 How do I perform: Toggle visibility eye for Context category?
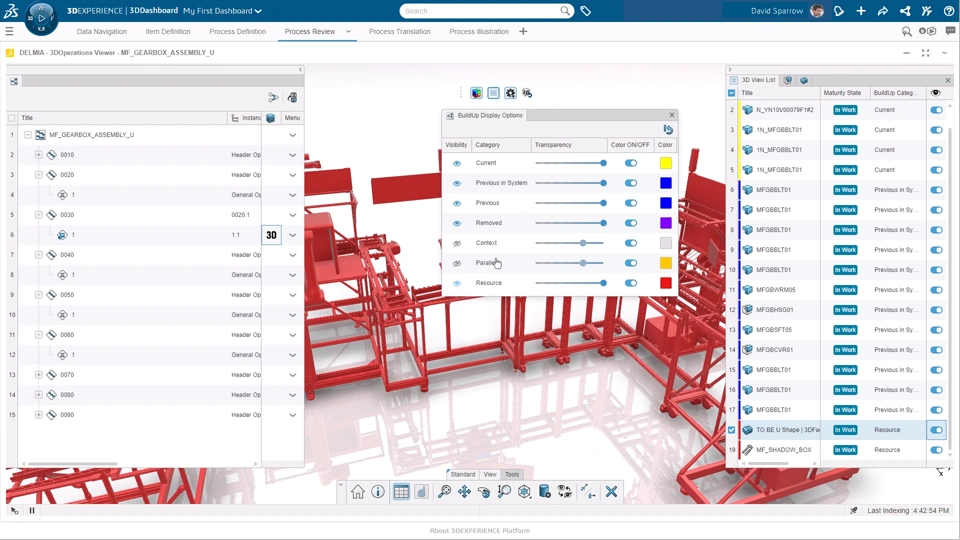[457, 243]
